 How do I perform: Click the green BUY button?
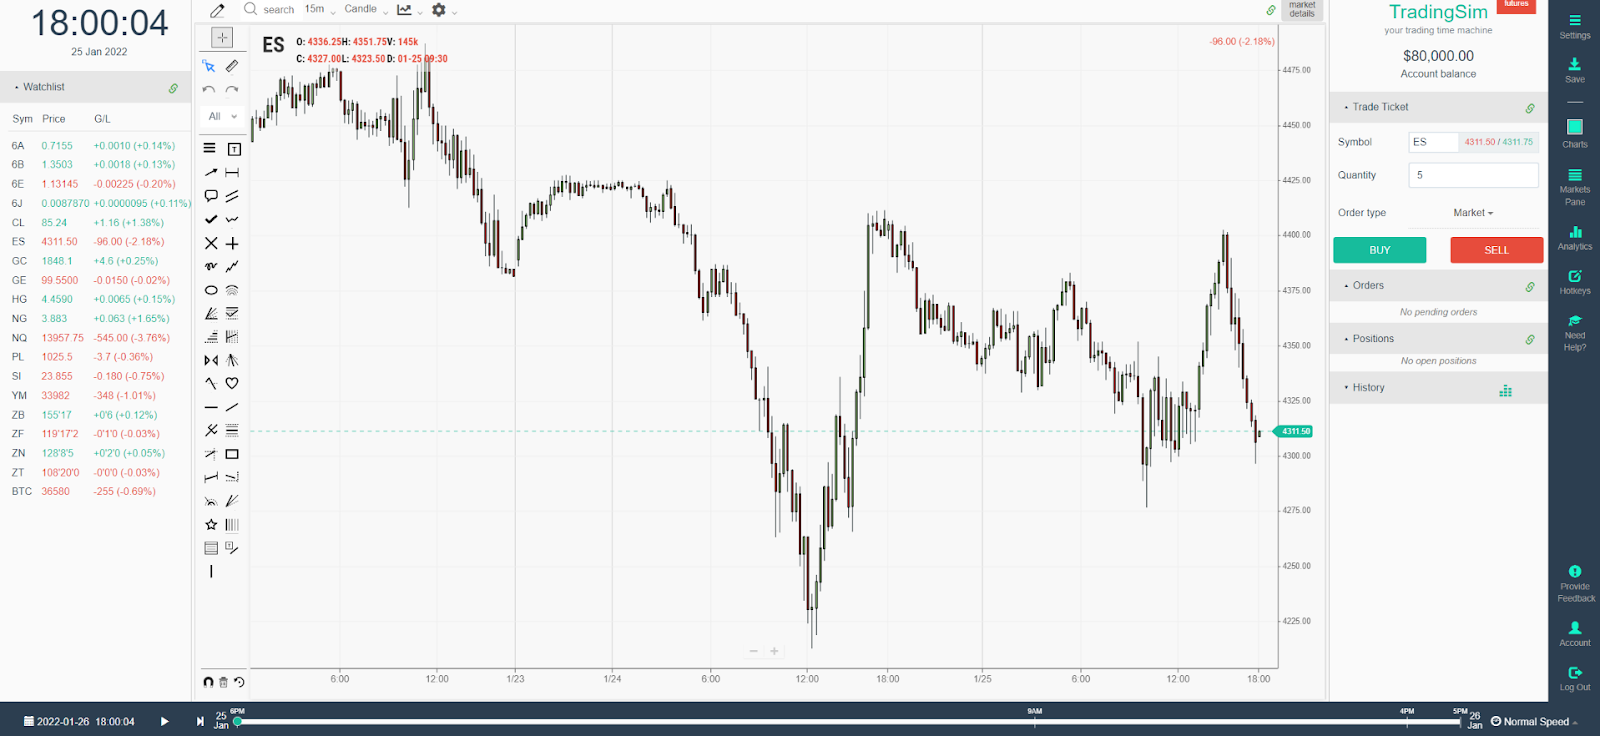(x=1380, y=250)
